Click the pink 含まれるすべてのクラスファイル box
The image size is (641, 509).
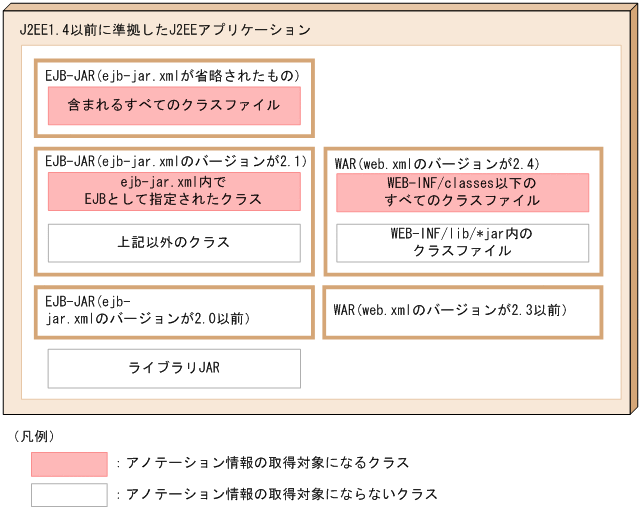click(x=174, y=105)
